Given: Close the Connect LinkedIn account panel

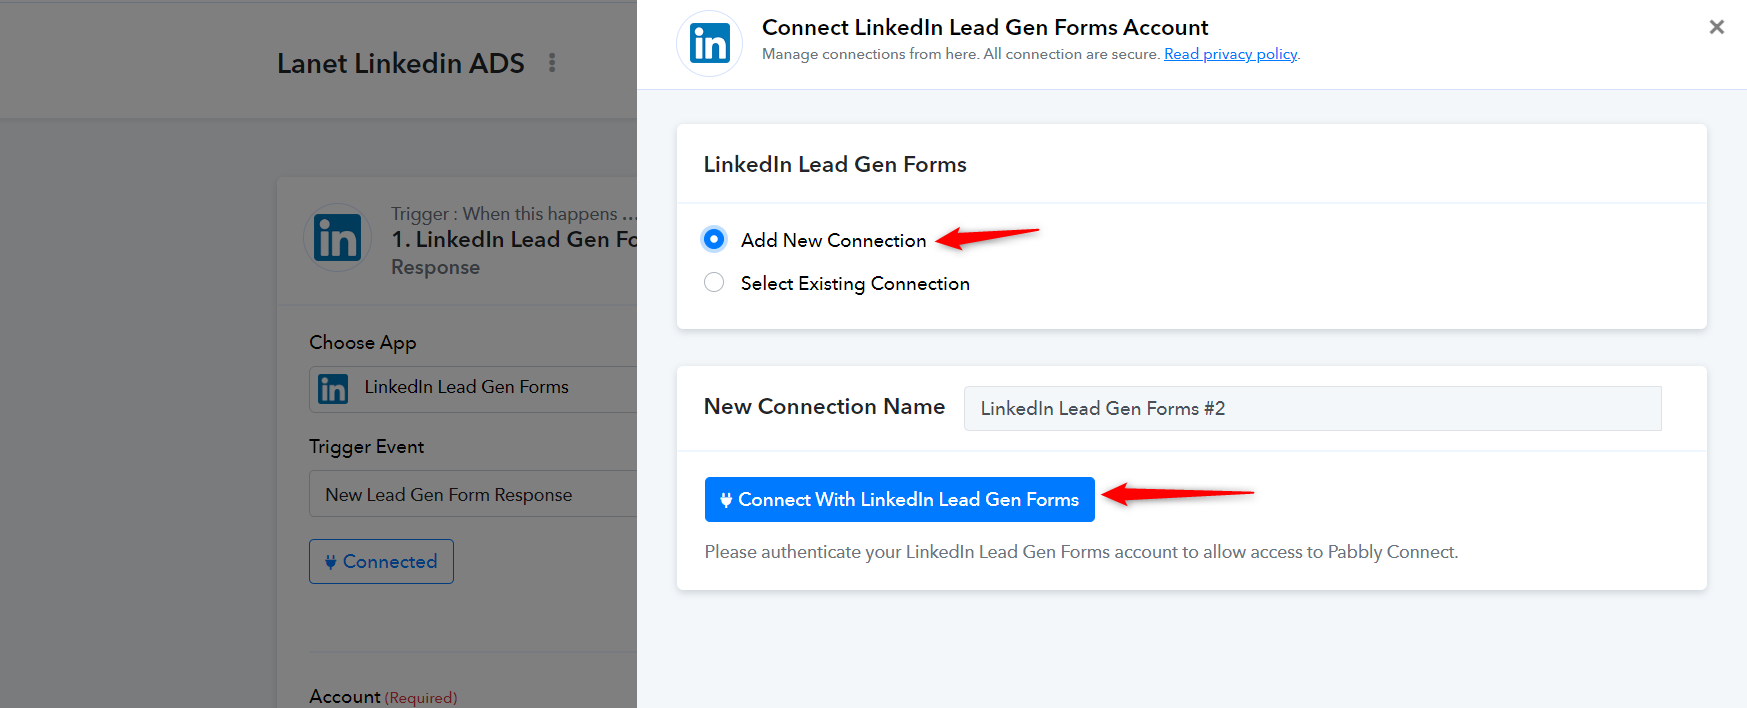Looking at the screenshot, I should click(1716, 27).
